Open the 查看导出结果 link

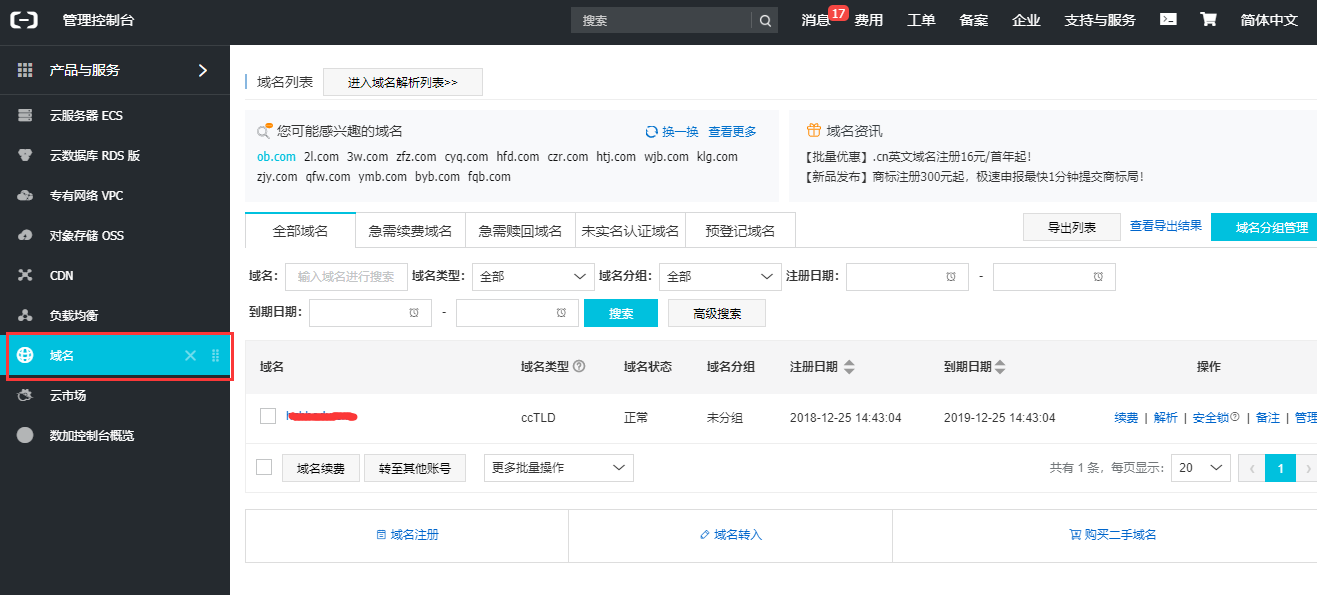pyautogui.click(x=1166, y=226)
